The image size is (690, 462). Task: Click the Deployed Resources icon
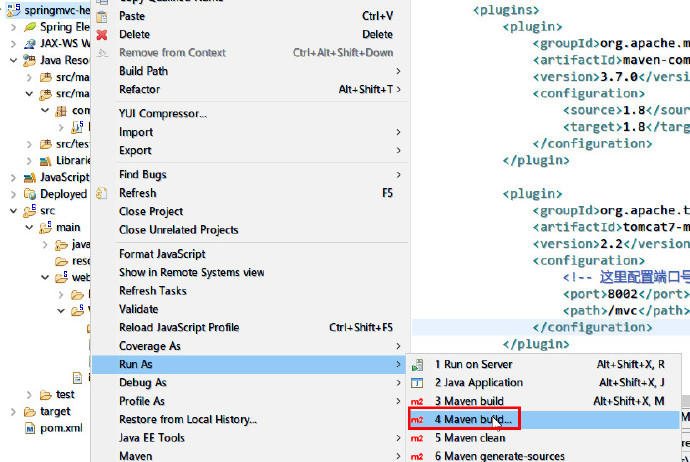click(x=30, y=194)
